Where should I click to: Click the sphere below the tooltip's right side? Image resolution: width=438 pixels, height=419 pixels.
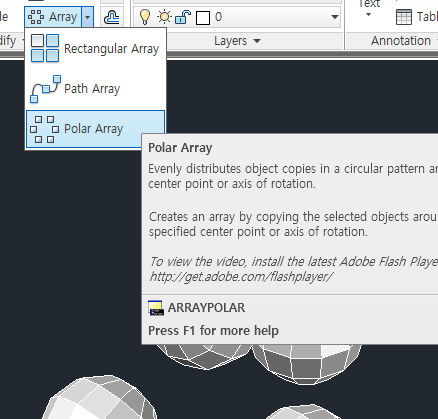[307, 364]
